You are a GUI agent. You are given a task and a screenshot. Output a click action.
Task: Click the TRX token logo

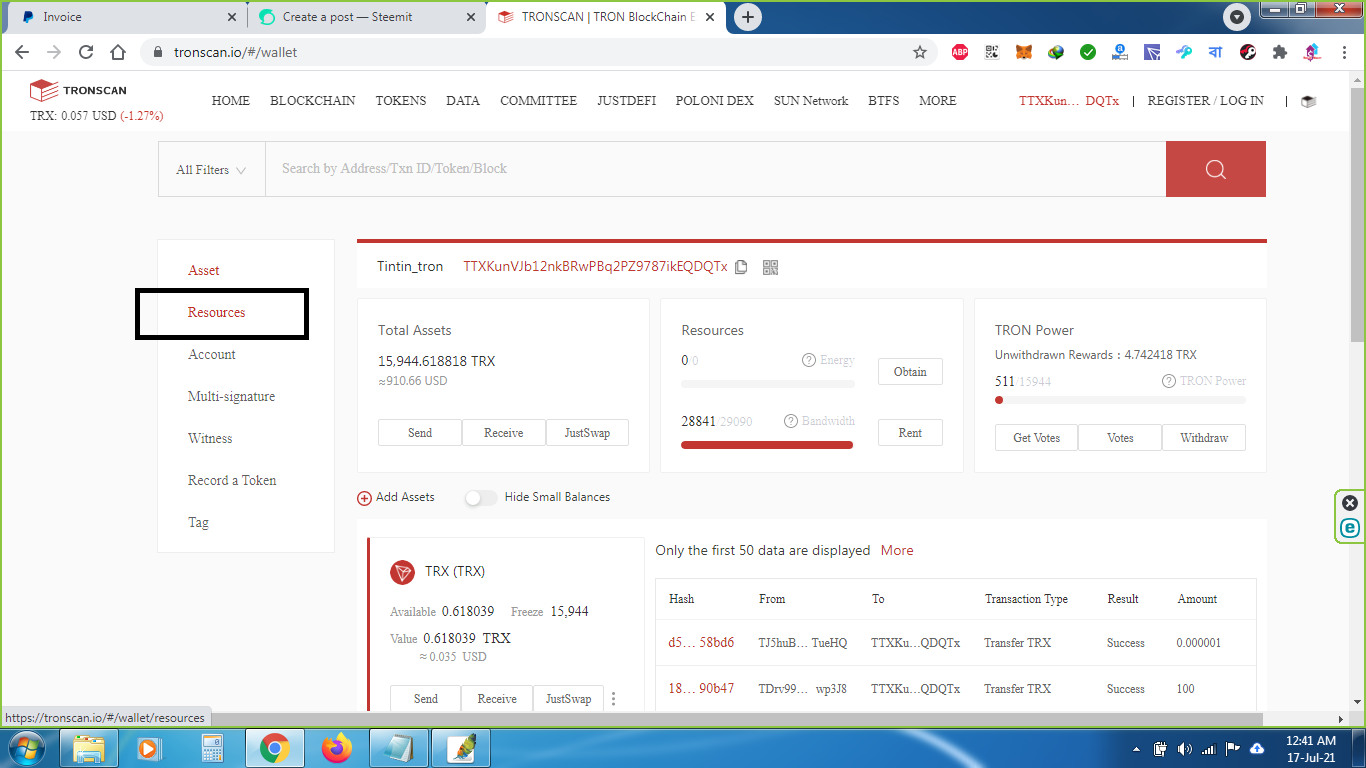[x=402, y=572]
